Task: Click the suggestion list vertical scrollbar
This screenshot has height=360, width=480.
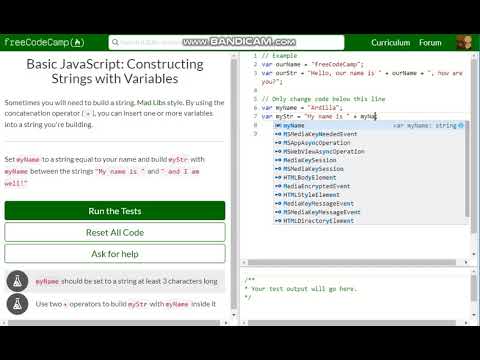Action: pos(467,169)
